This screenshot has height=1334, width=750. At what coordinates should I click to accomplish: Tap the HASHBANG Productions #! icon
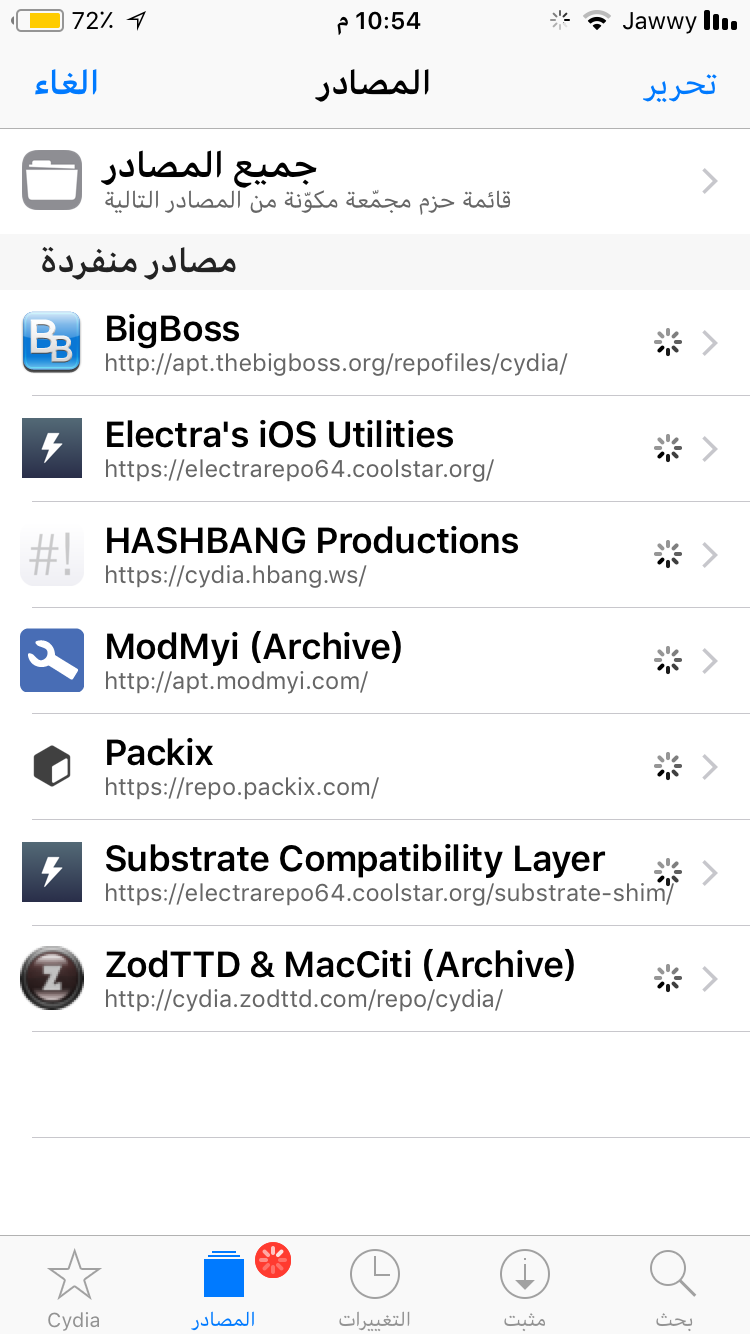tap(52, 555)
